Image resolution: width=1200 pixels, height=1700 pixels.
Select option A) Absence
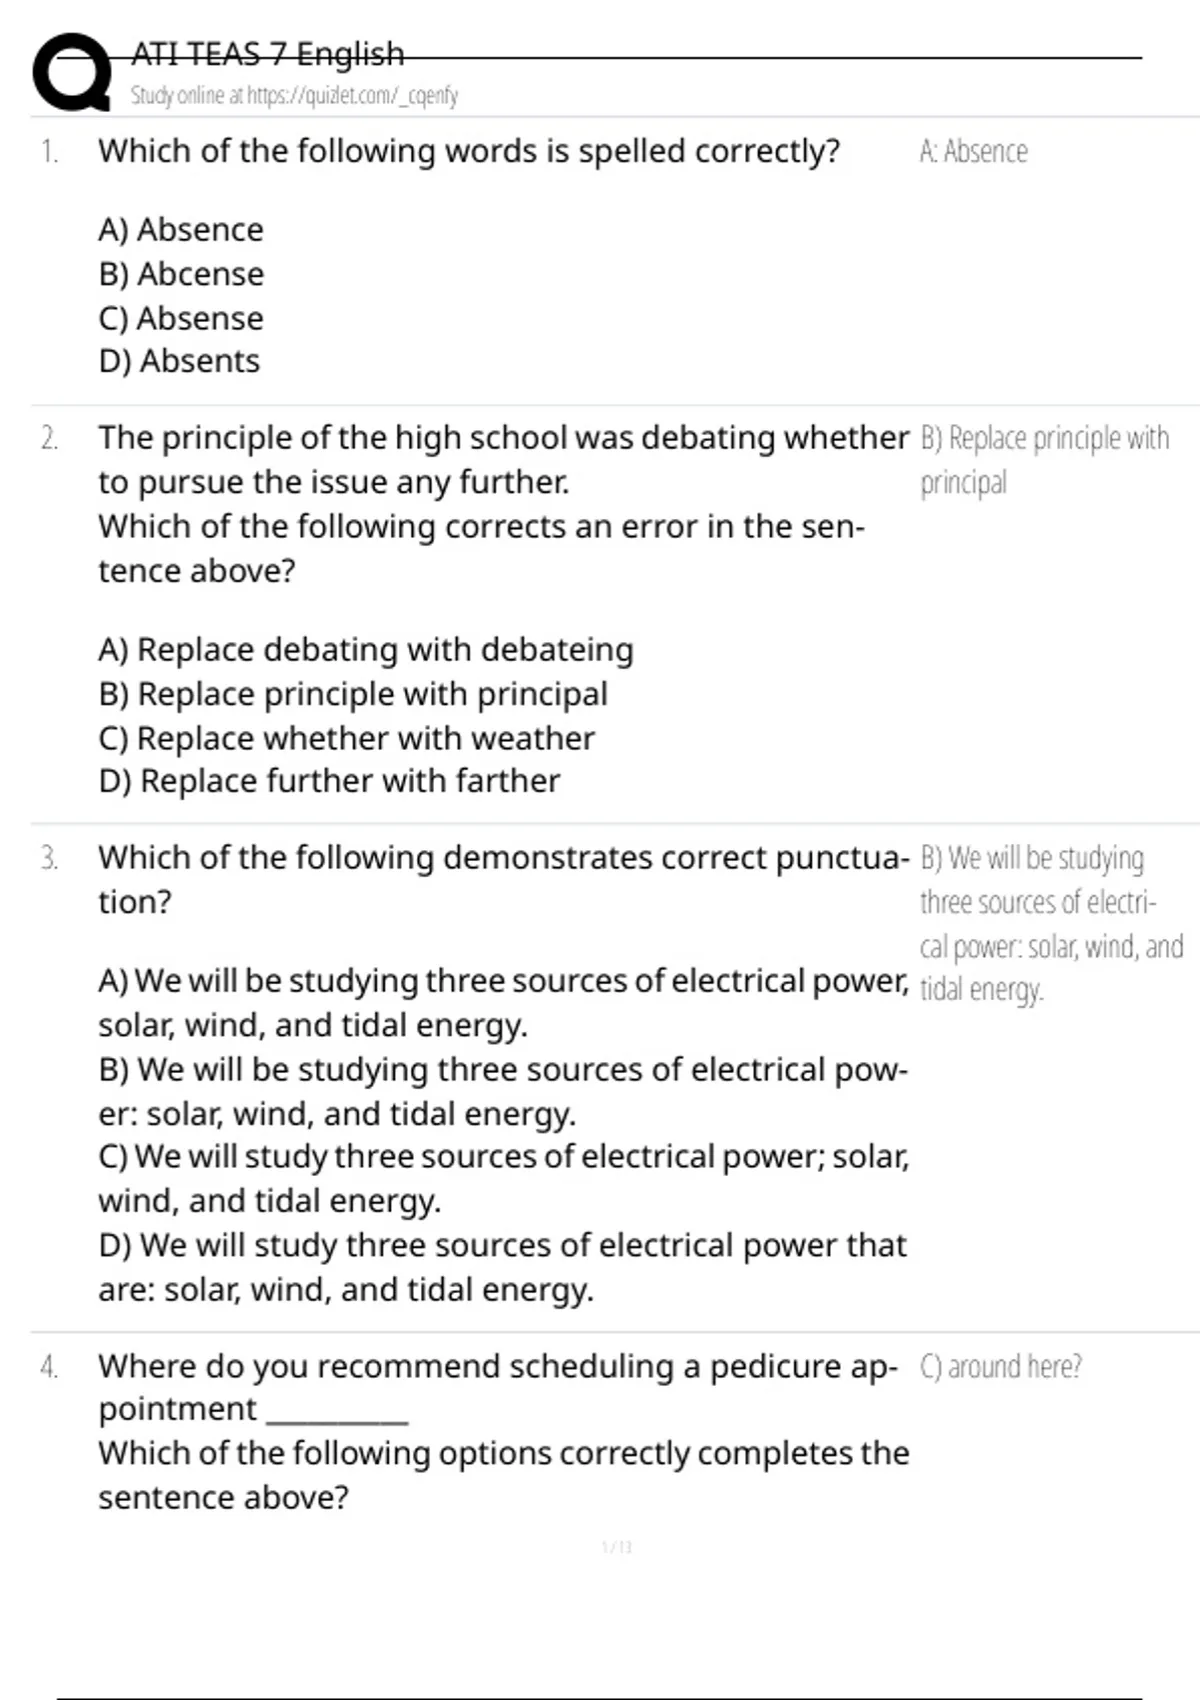point(181,230)
